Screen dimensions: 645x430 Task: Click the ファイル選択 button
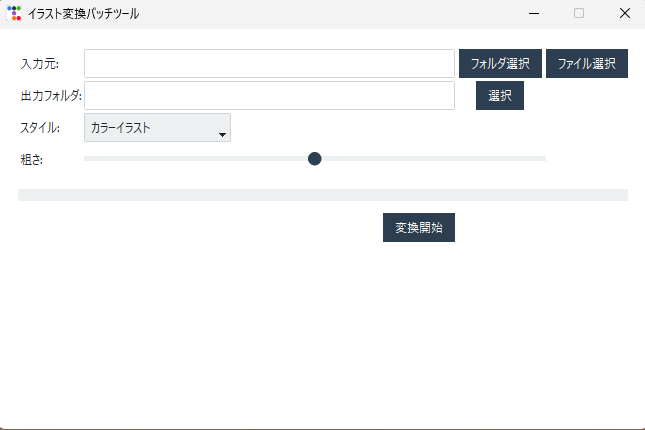tap(587, 63)
